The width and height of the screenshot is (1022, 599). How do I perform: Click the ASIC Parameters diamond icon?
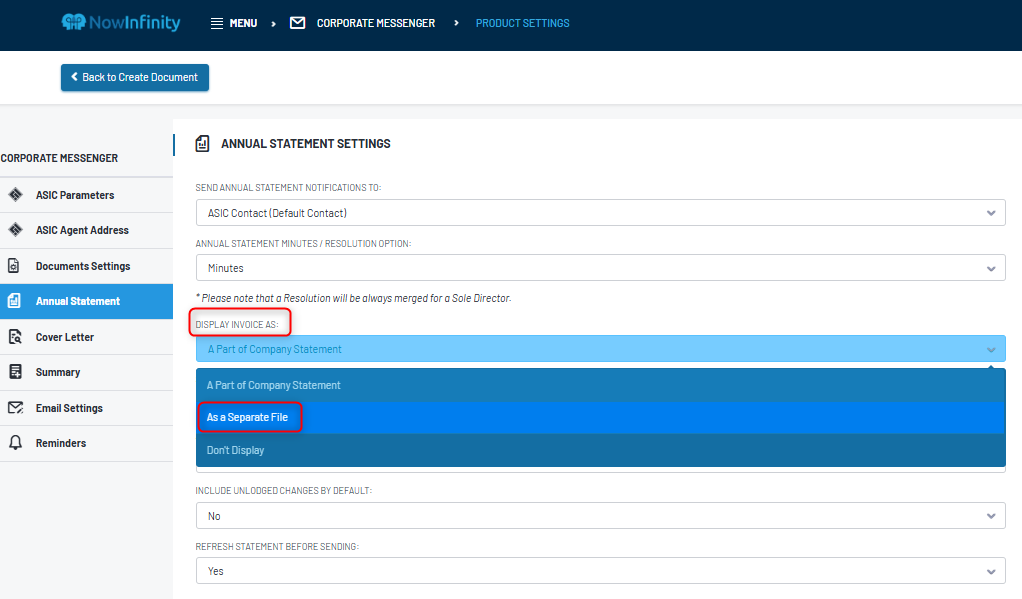pos(13,194)
